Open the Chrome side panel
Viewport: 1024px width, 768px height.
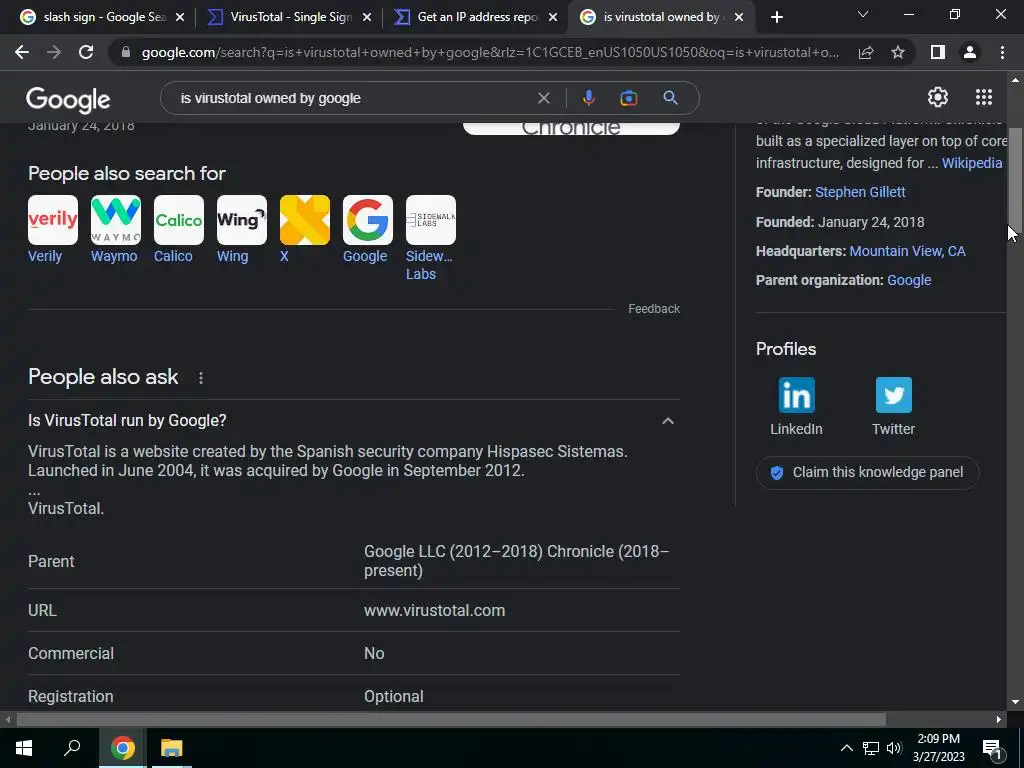(938, 52)
